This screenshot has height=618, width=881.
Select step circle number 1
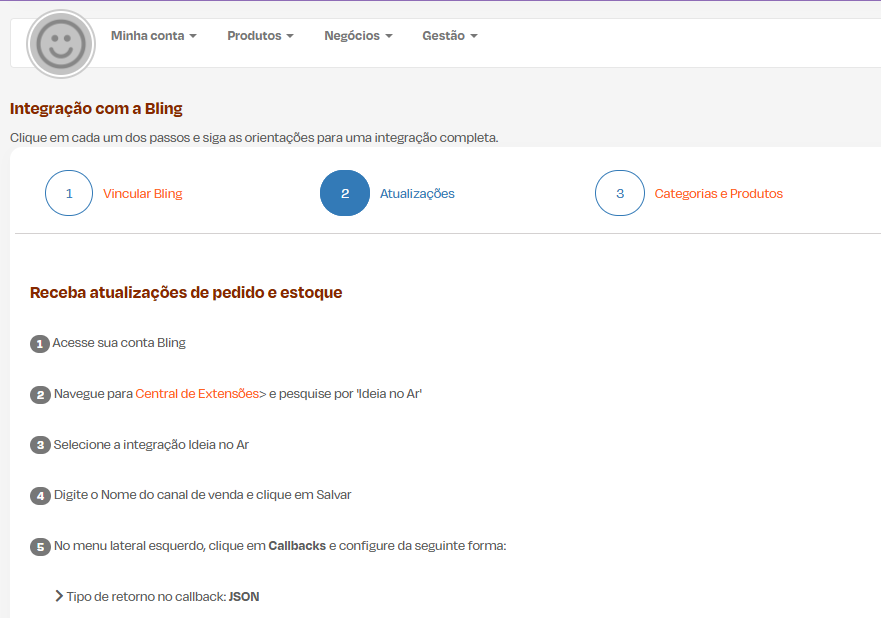pos(69,193)
